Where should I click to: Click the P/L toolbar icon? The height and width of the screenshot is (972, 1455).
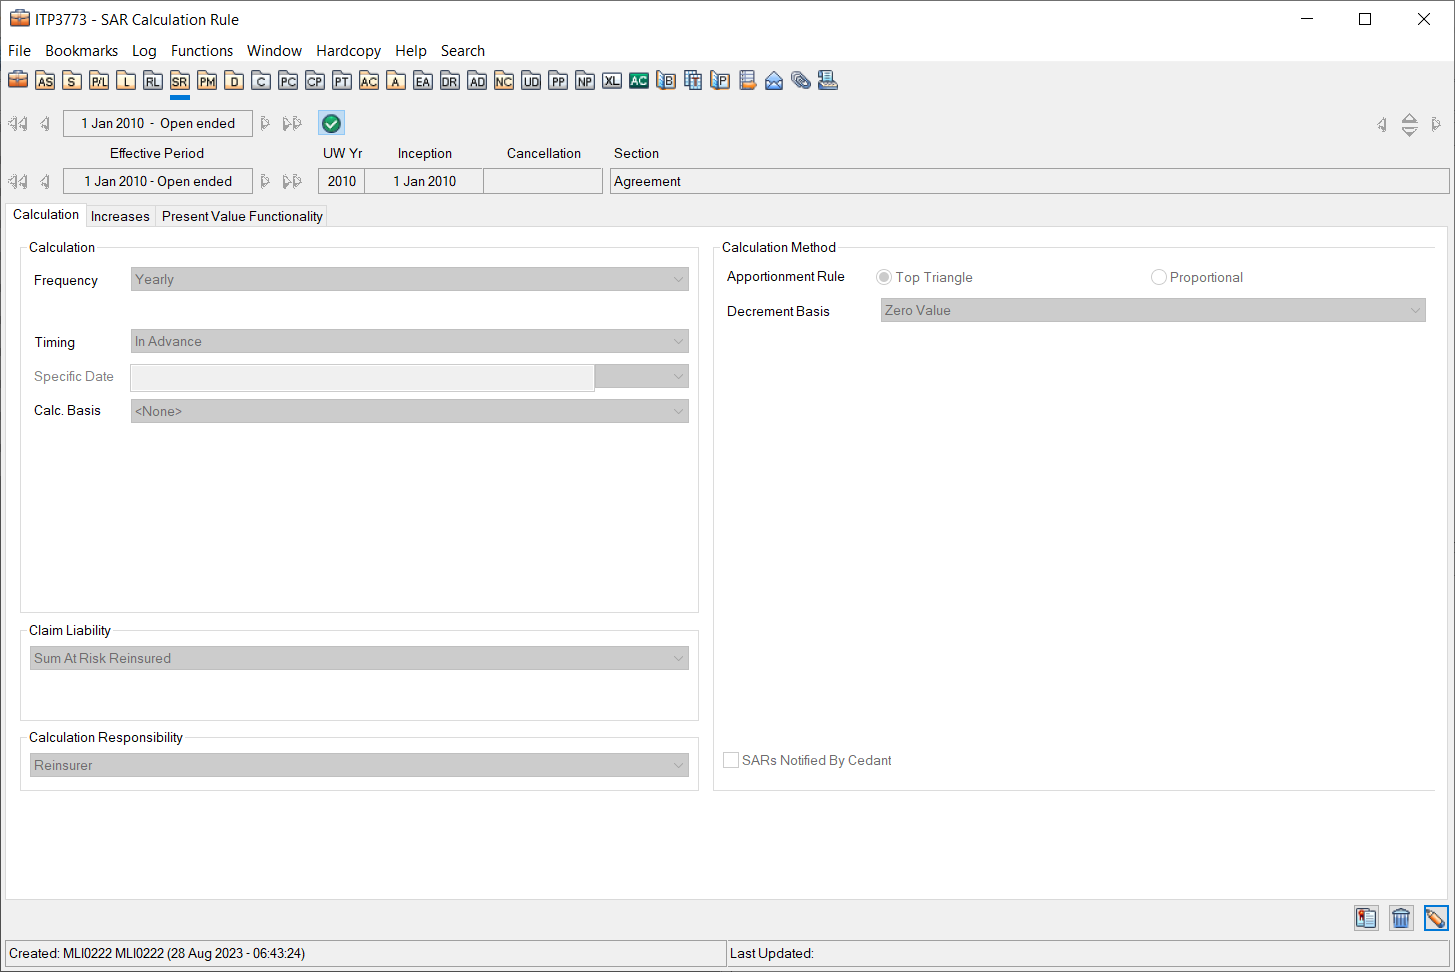click(99, 81)
